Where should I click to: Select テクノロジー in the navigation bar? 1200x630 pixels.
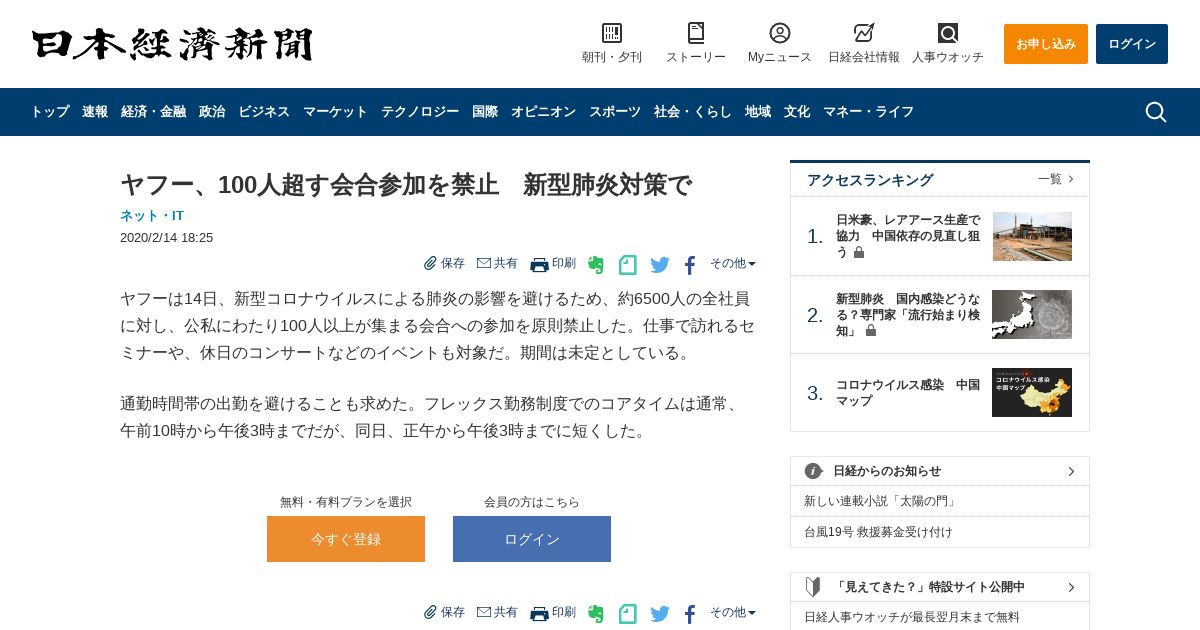point(420,112)
